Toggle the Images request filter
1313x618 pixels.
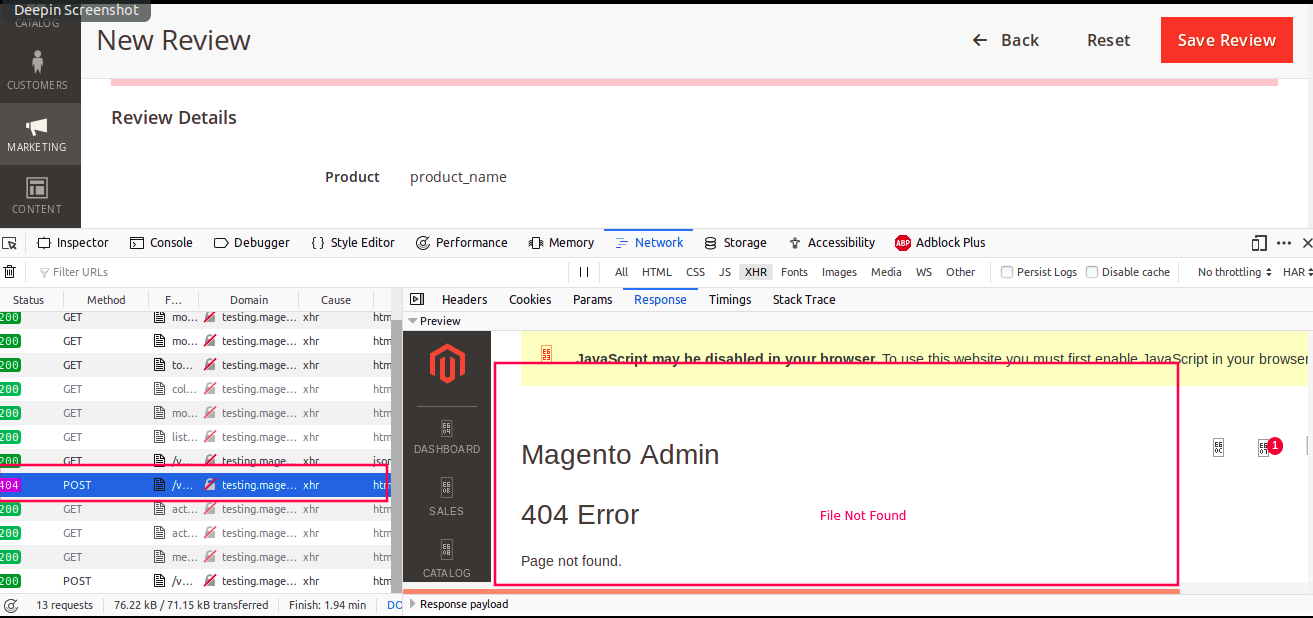(839, 272)
